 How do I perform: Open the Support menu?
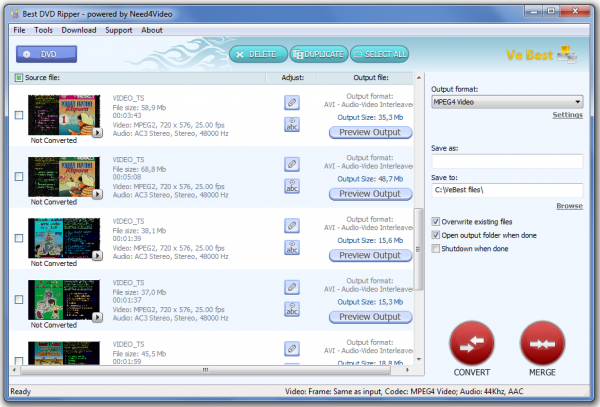coord(119,30)
